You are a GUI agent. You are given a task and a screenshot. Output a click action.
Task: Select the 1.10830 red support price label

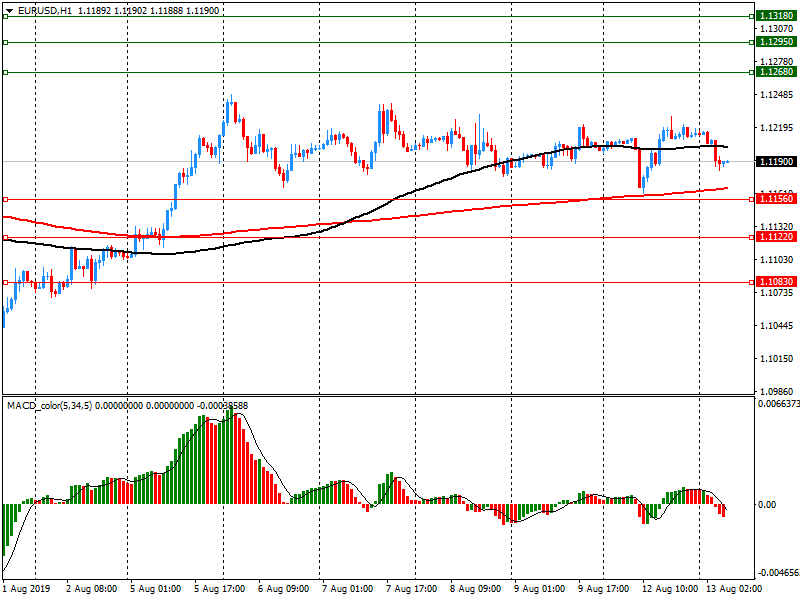(776, 282)
